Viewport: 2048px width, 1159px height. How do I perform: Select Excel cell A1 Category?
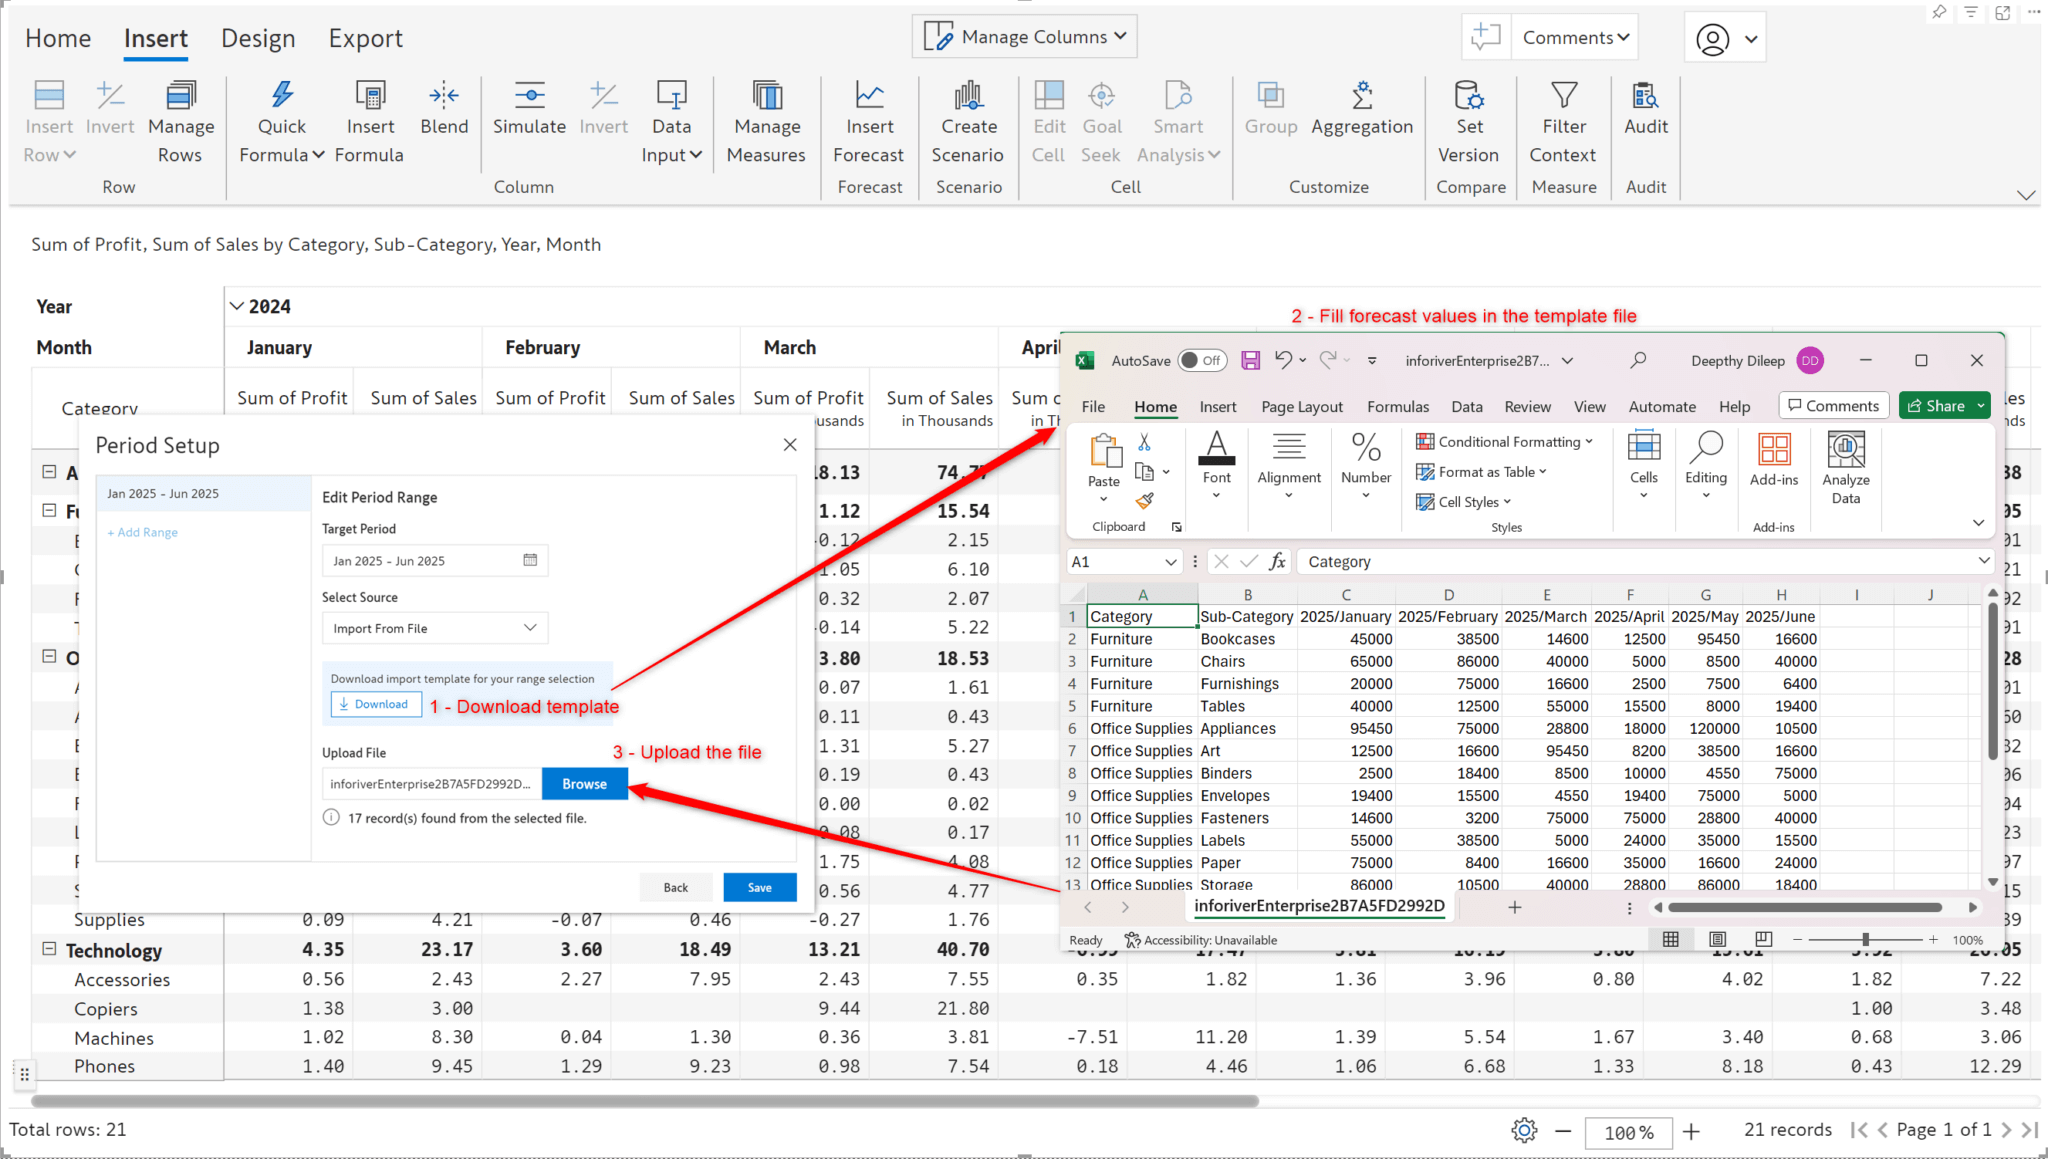coord(1142,617)
